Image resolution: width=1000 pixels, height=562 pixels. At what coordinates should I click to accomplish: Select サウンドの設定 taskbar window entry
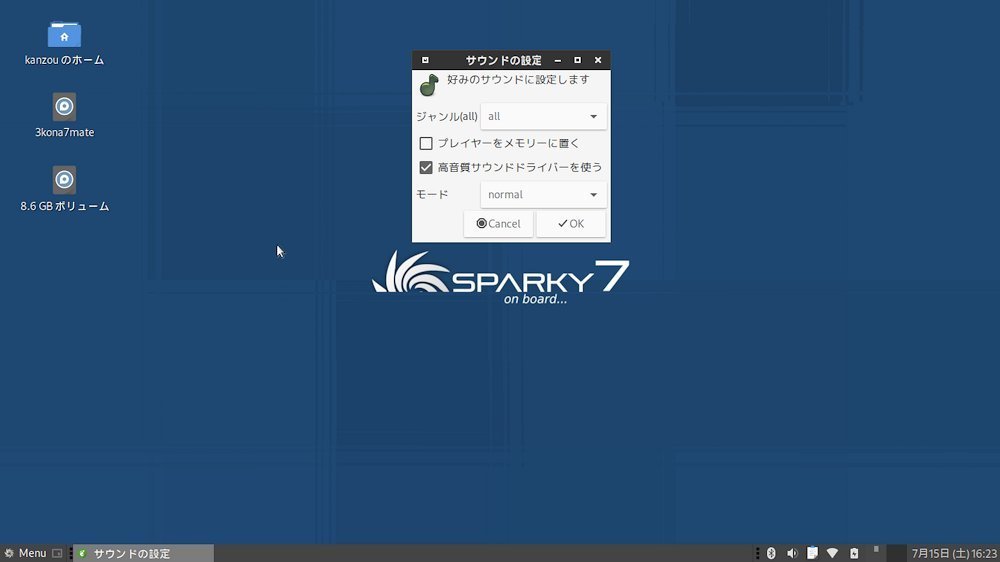point(144,553)
